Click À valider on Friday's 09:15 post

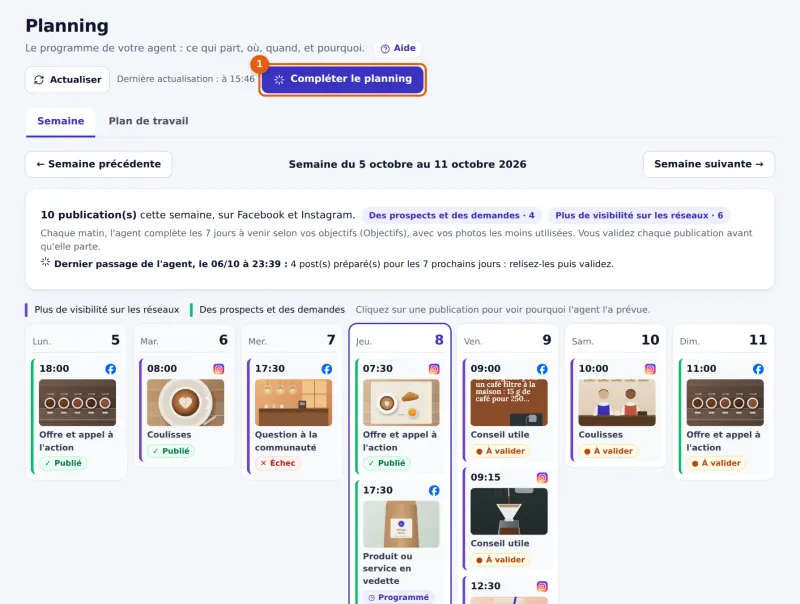tap(501, 560)
